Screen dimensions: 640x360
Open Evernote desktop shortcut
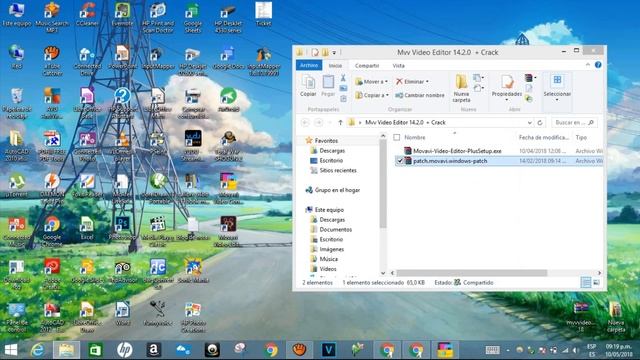click(x=122, y=15)
